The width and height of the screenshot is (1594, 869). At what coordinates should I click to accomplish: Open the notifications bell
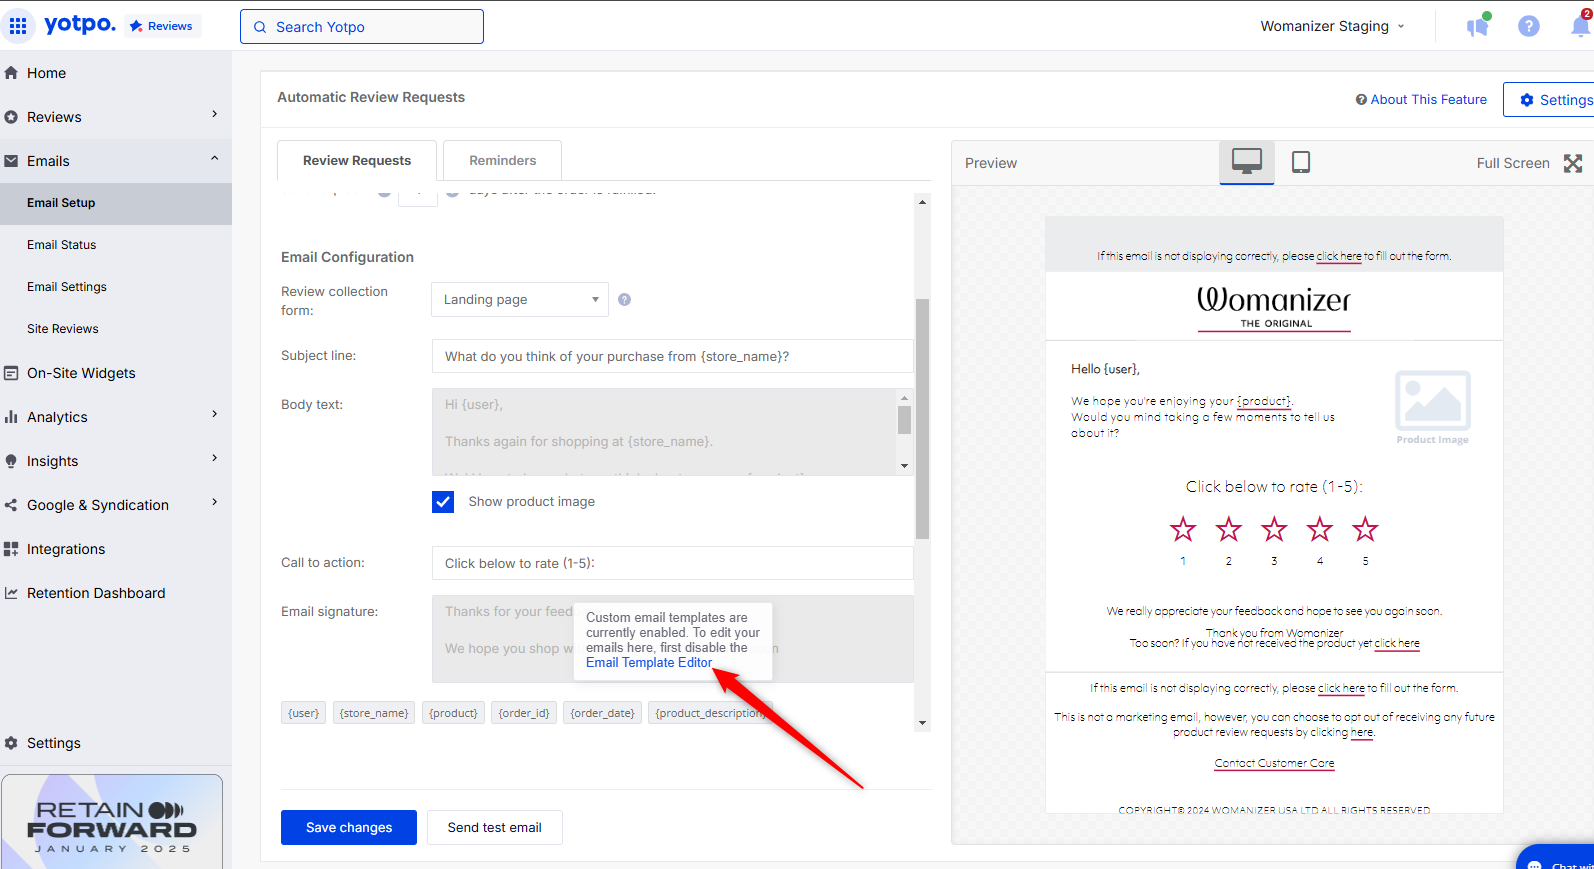1581,26
